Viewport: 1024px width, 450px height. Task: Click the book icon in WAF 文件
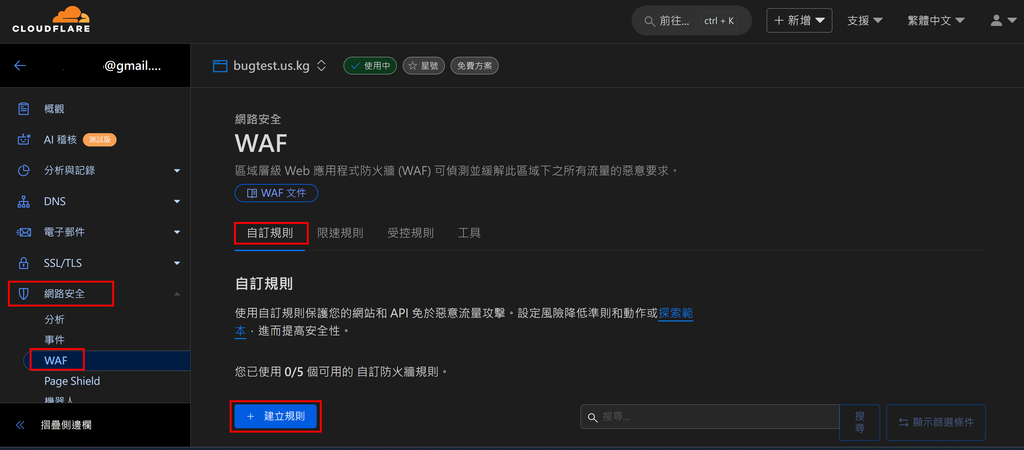[251, 193]
